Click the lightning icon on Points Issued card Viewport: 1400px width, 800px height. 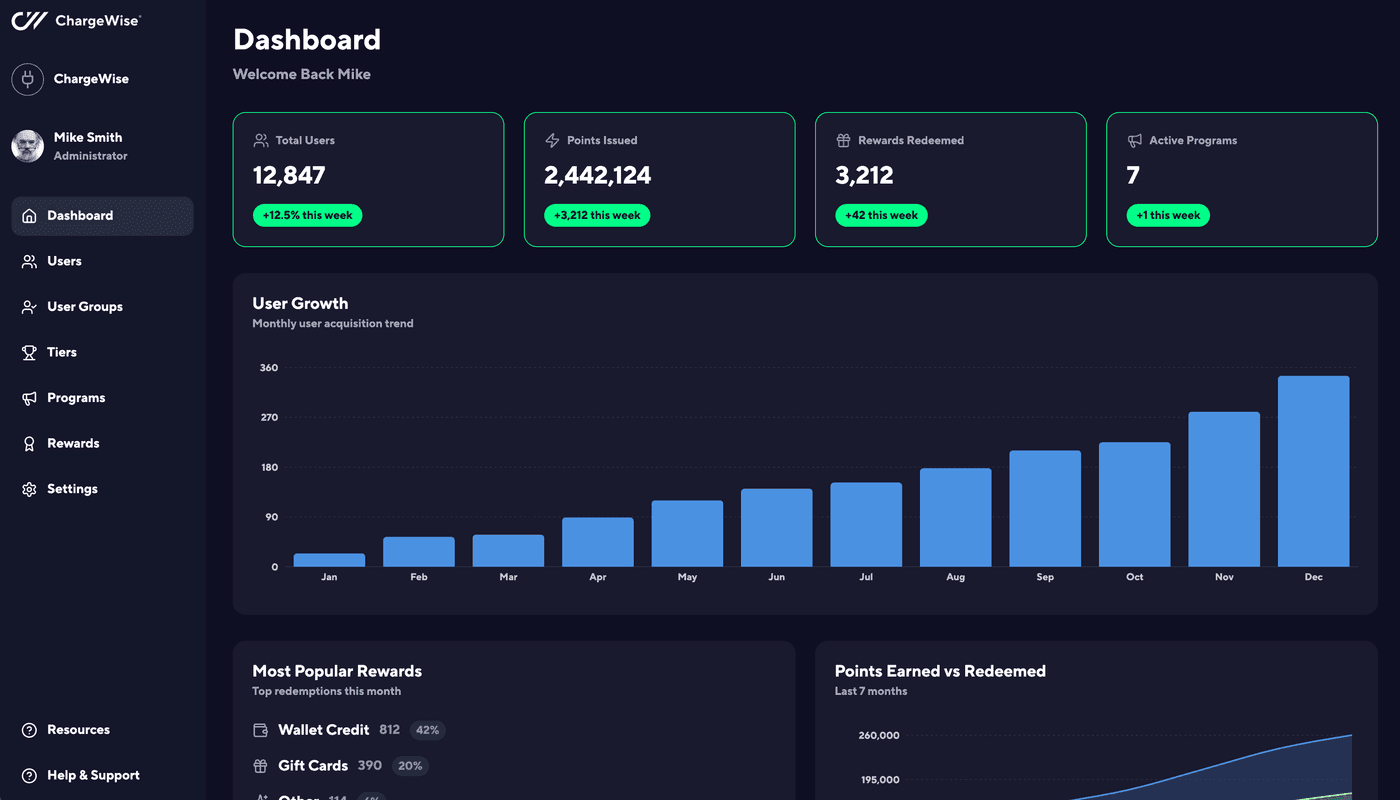pyautogui.click(x=552, y=140)
